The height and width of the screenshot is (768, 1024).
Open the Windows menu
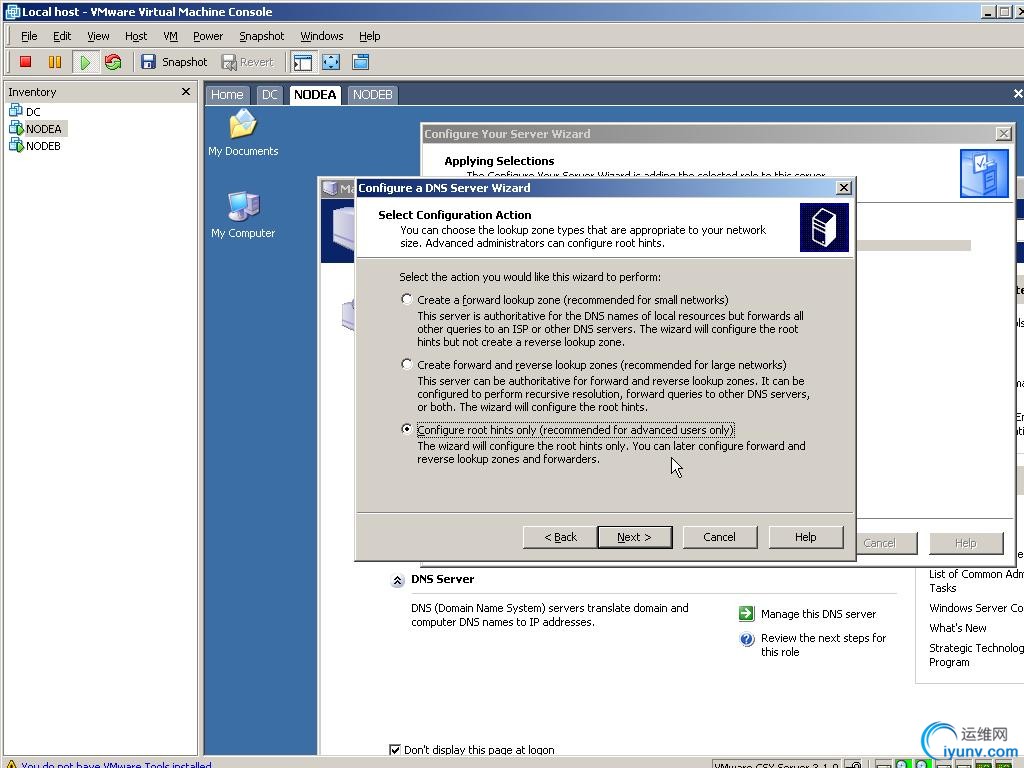(321, 36)
